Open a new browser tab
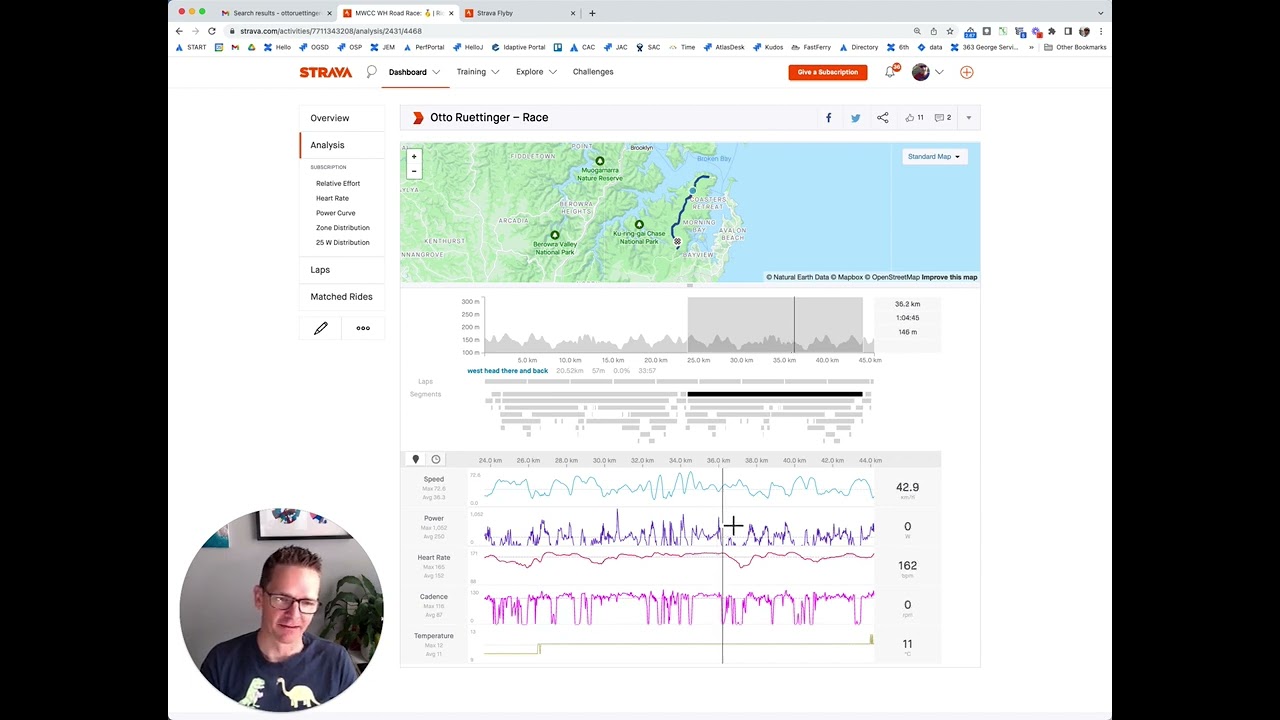 592,13
